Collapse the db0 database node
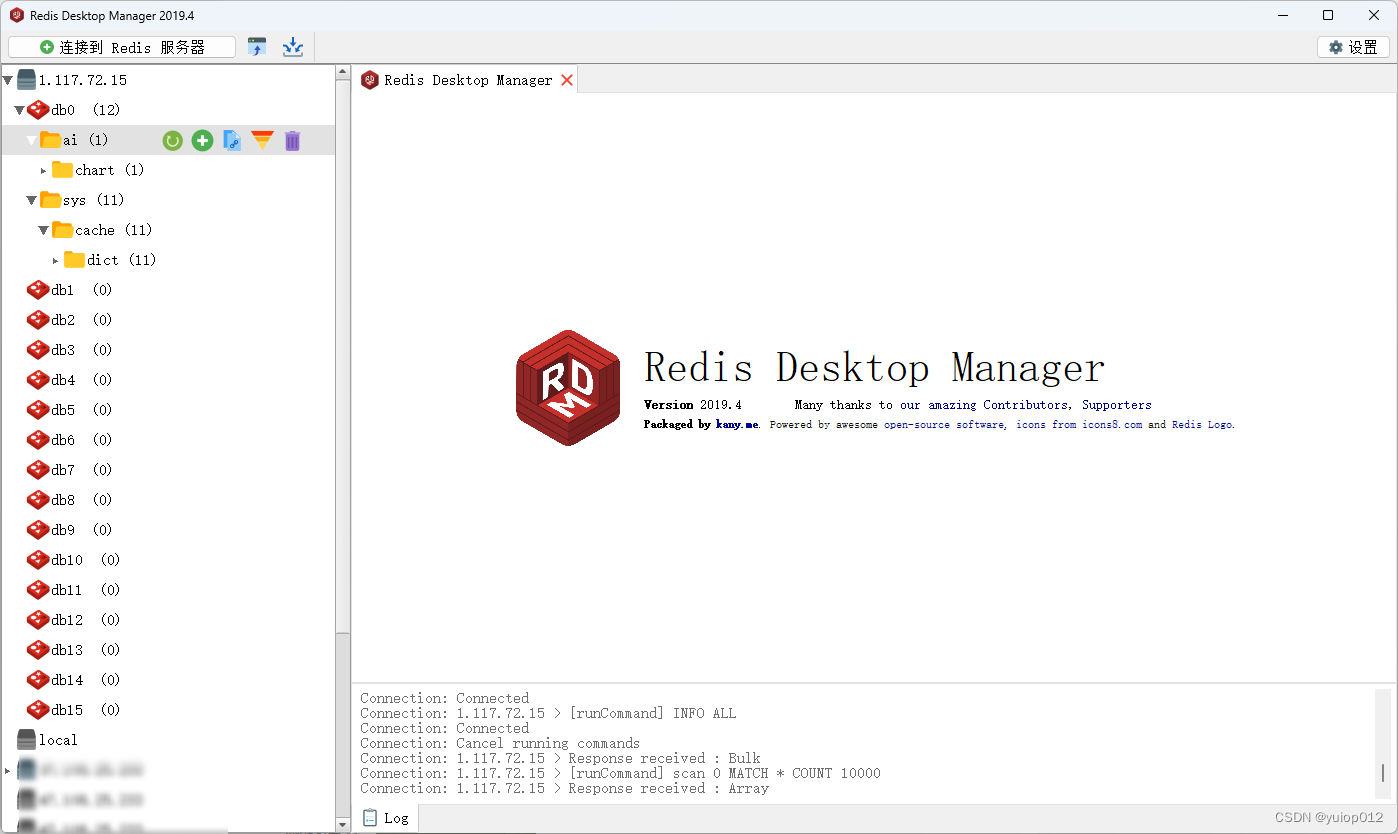The width and height of the screenshot is (1398, 834). (x=19, y=110)
